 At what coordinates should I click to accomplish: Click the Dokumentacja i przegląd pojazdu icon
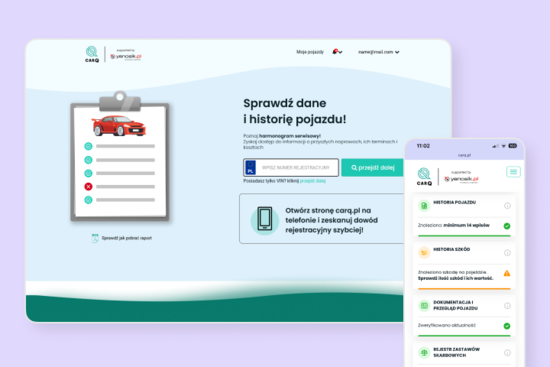[x=424, y=306]
